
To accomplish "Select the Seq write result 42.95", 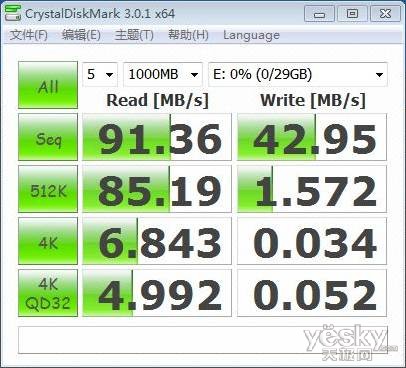I will pyautogui.click(x=312, y=137).
